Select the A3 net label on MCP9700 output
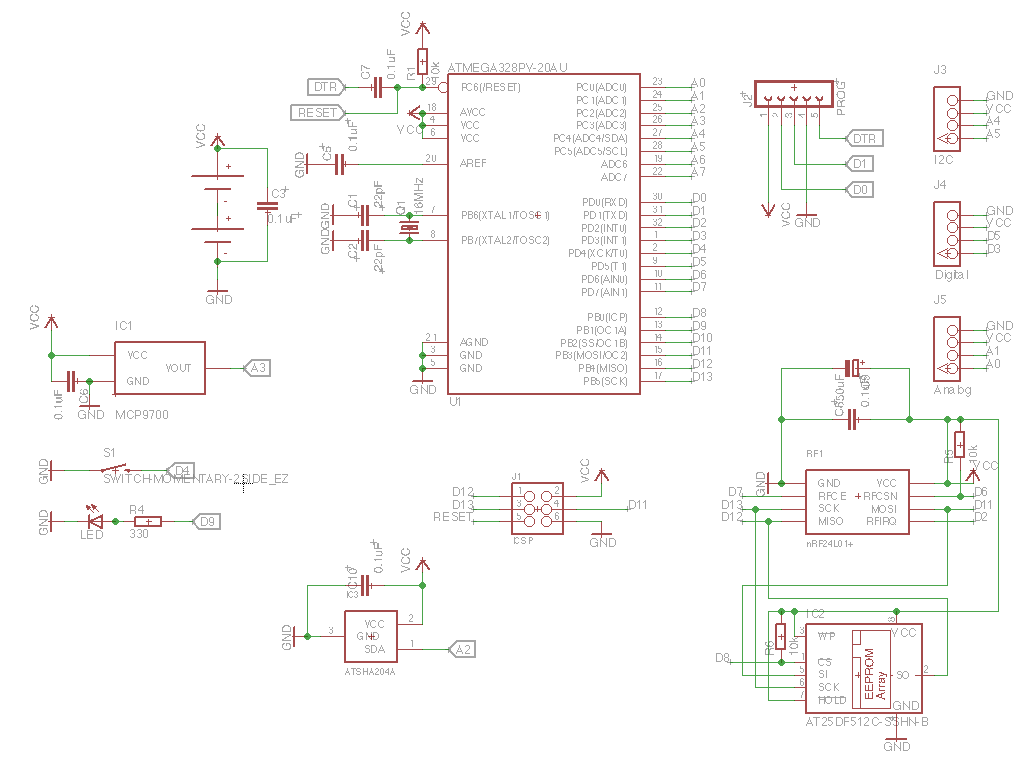Viewport: 1022px width, 759px height. 257,368
